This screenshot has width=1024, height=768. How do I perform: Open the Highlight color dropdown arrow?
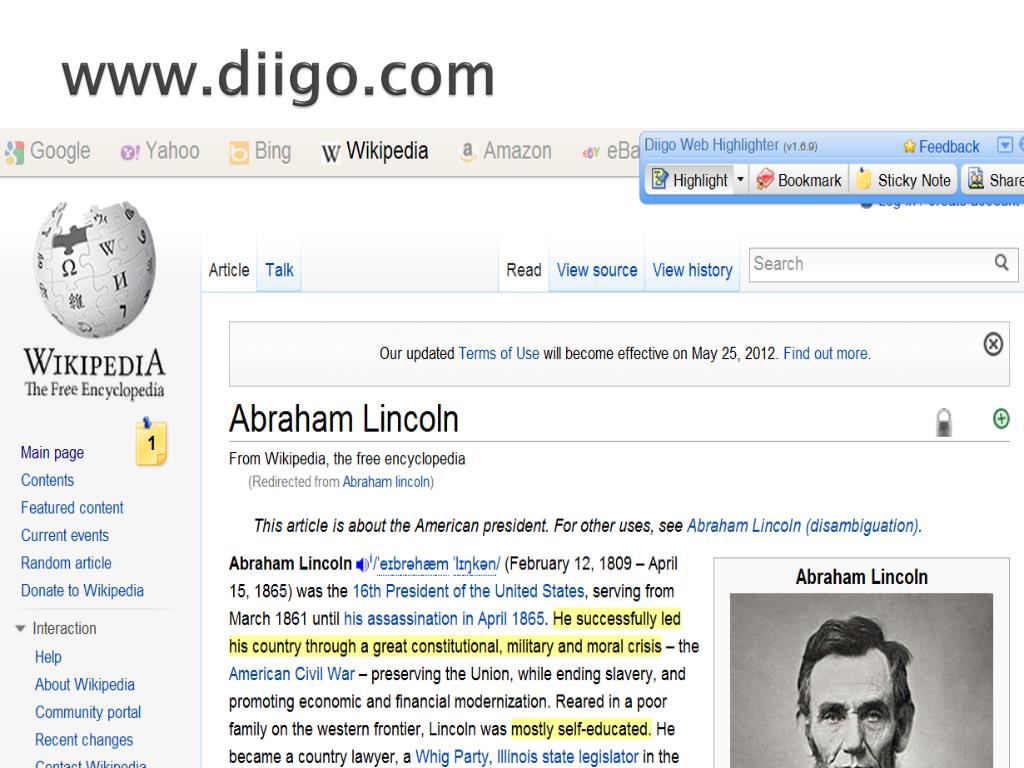(741, 179)
